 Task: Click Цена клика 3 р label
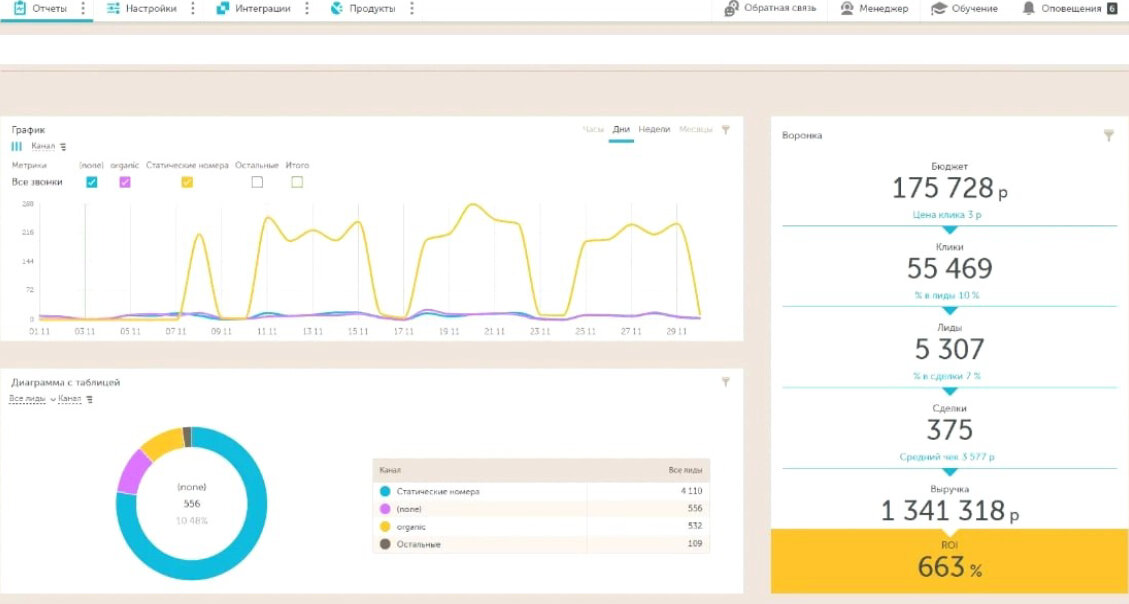pos(947,215)
